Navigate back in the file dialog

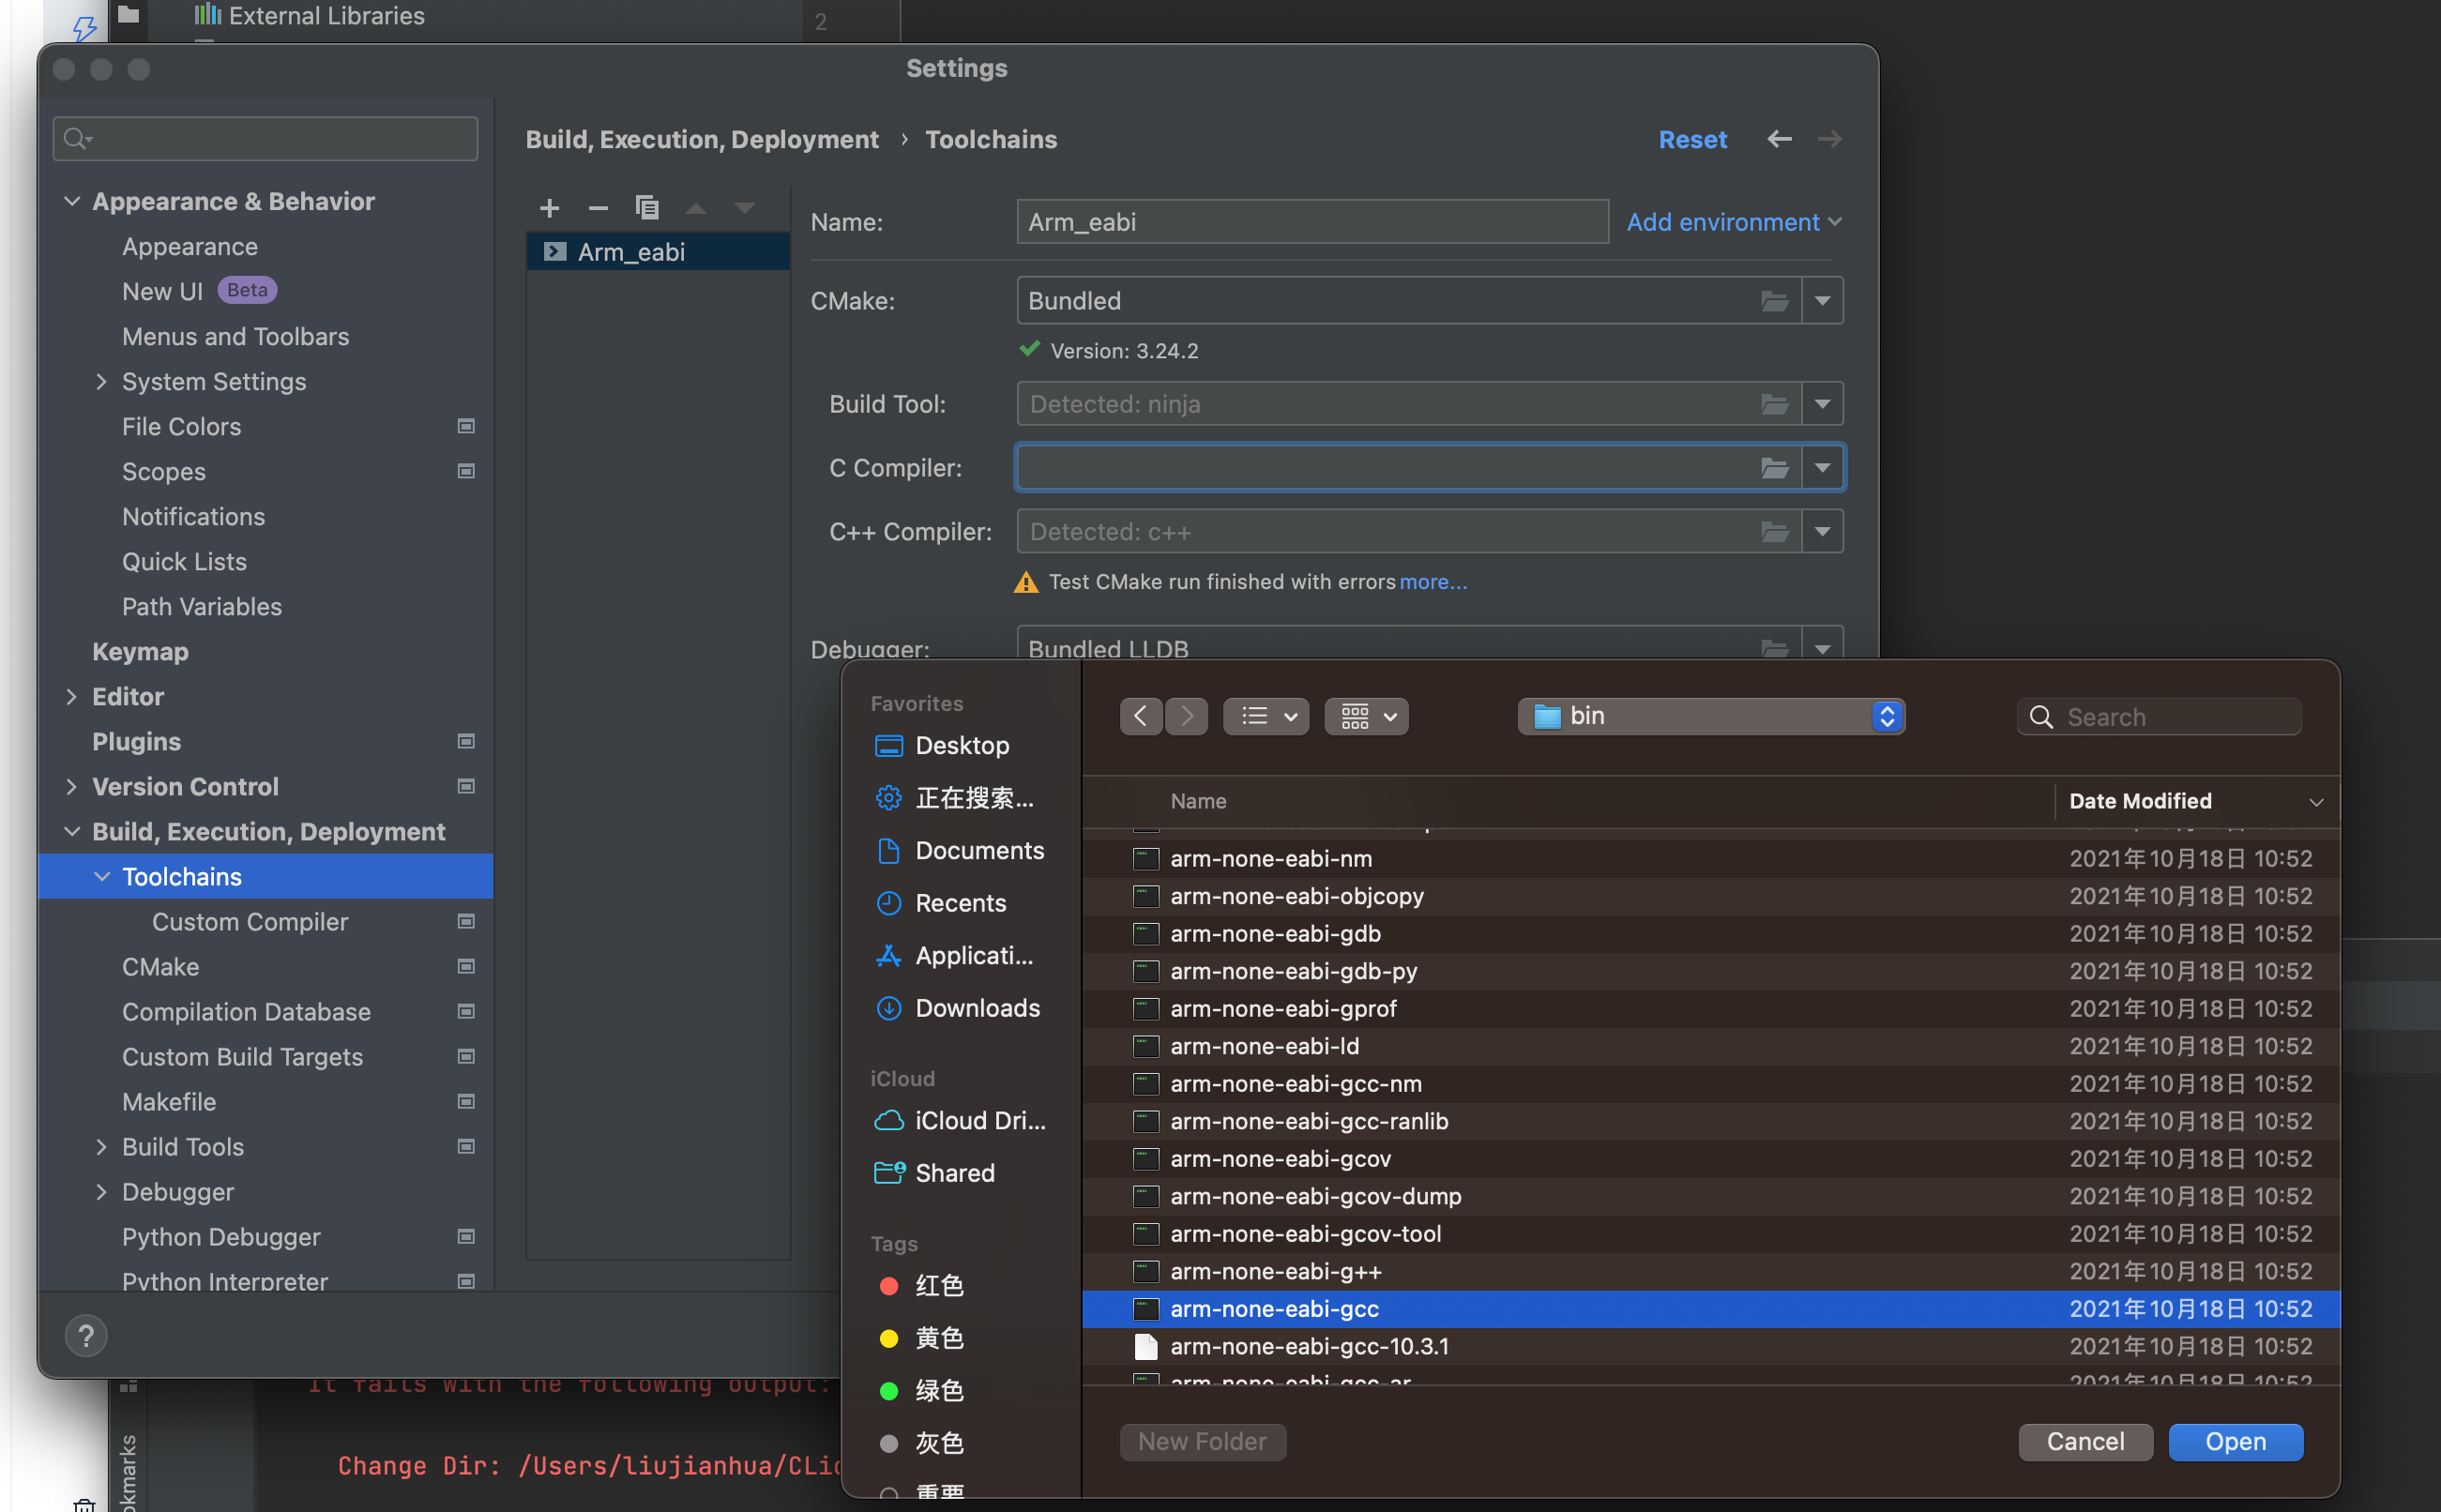tap(1141, 716)
